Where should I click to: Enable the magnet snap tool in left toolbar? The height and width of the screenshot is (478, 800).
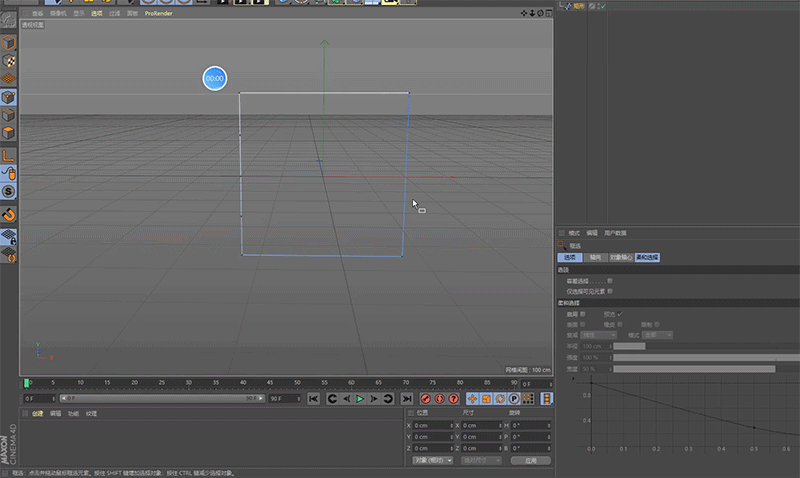click(x=8, y=214)
